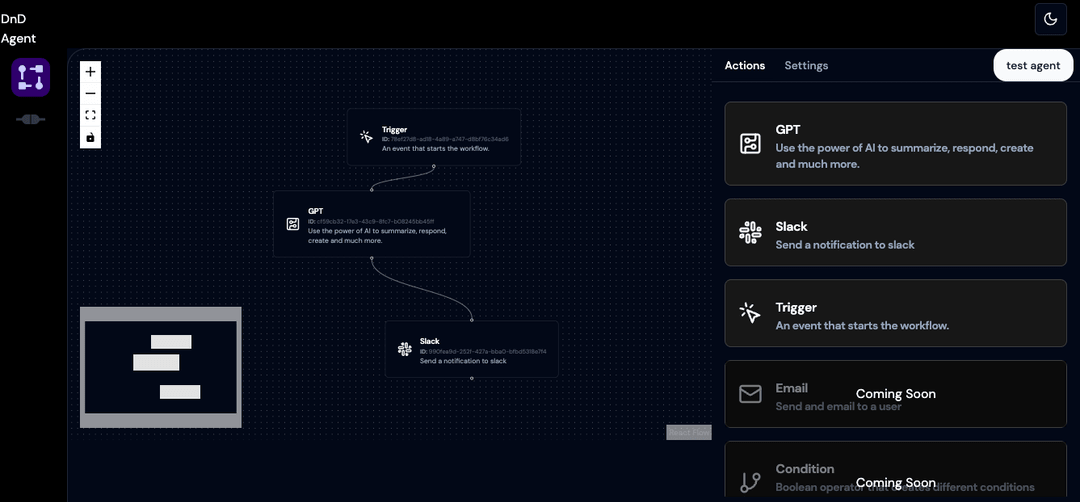This screenshot has width=1080, height=502.
Task: Click the Slack node bottom connector handle
Action: (472, 378)
